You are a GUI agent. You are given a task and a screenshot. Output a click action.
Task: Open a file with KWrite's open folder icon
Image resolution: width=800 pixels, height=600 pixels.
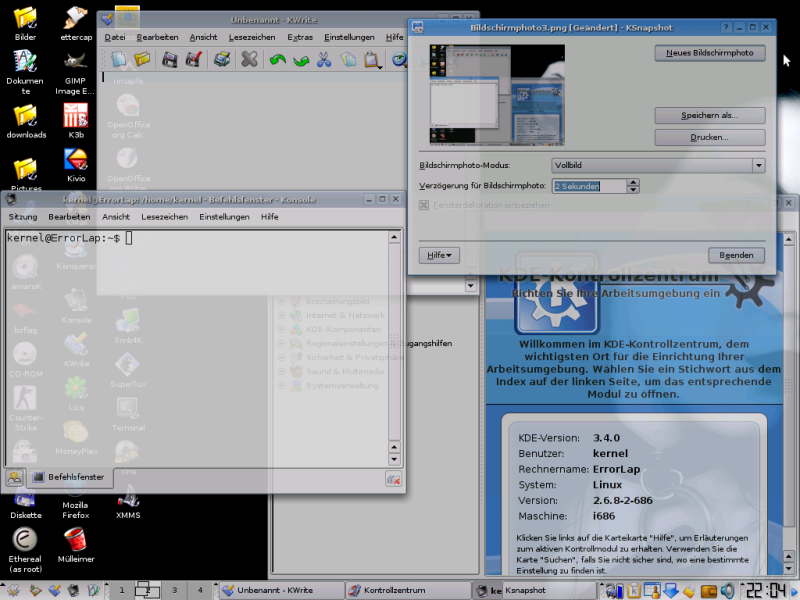click(142, 58)
